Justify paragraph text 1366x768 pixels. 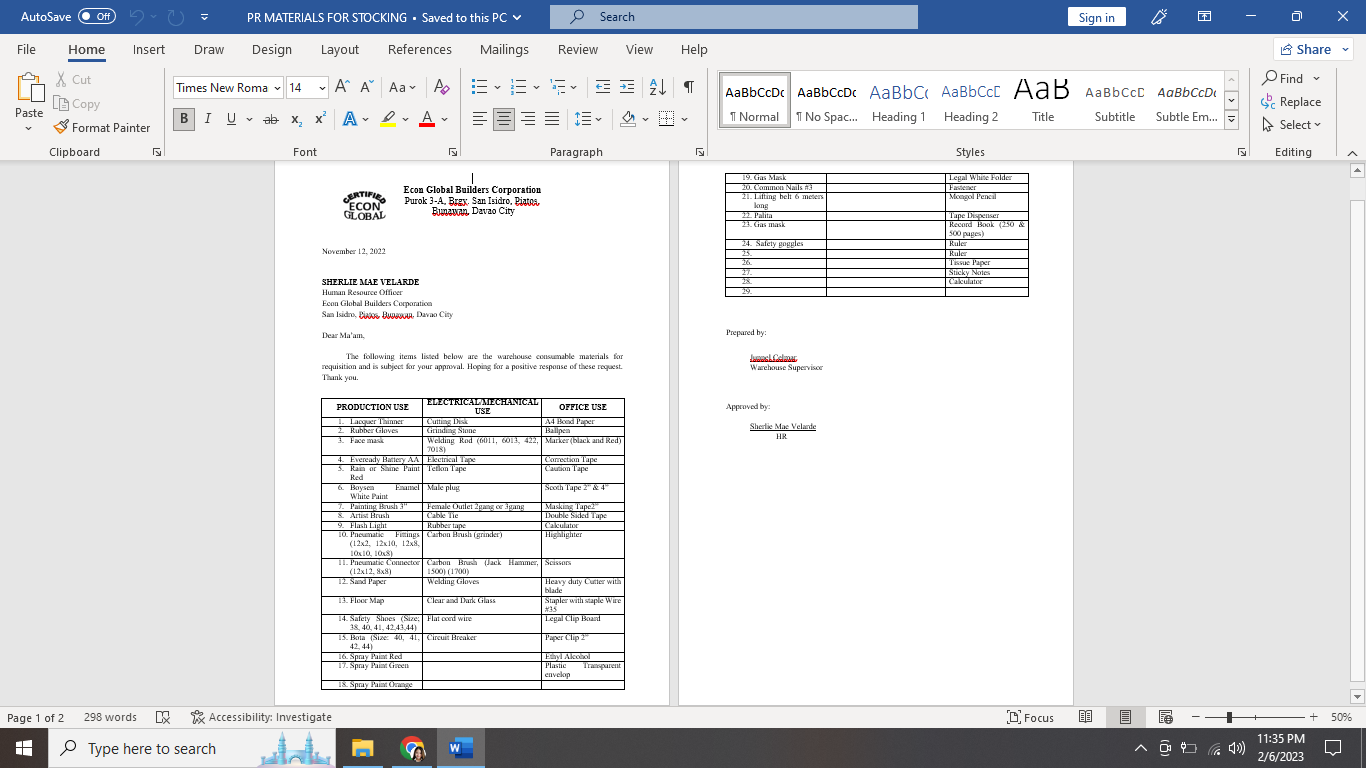[552, 119]
